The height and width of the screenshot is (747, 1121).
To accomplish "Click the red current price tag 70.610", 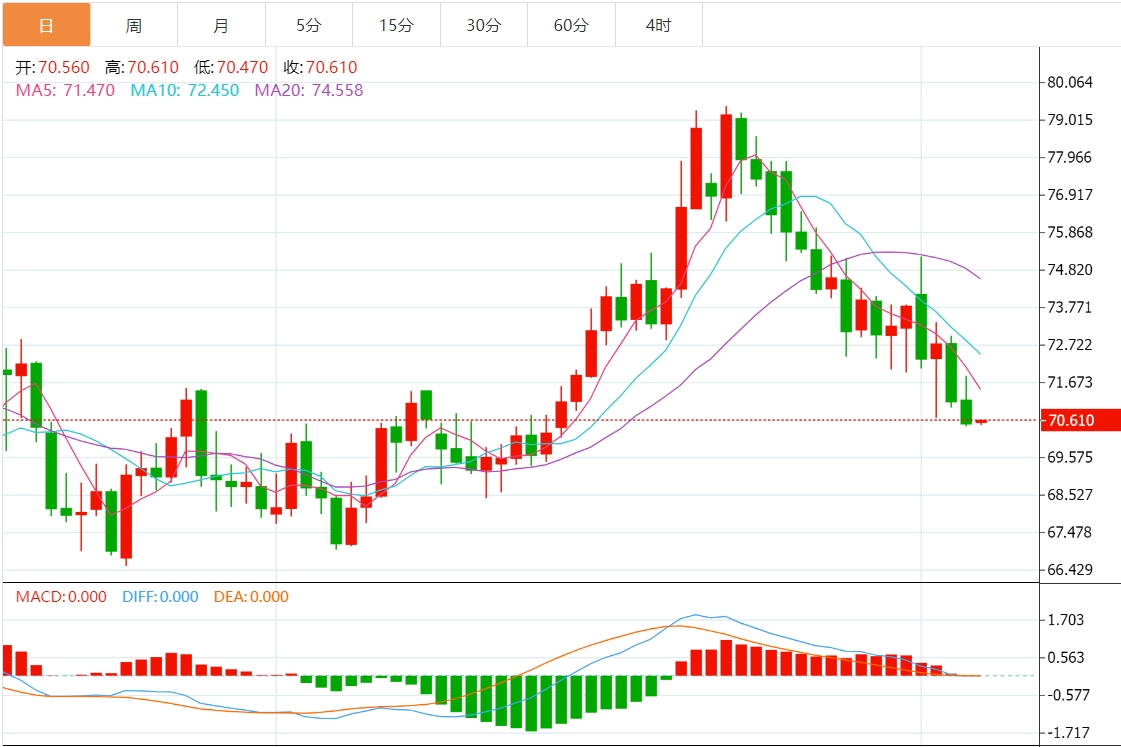I will (x=1080, y=420).
